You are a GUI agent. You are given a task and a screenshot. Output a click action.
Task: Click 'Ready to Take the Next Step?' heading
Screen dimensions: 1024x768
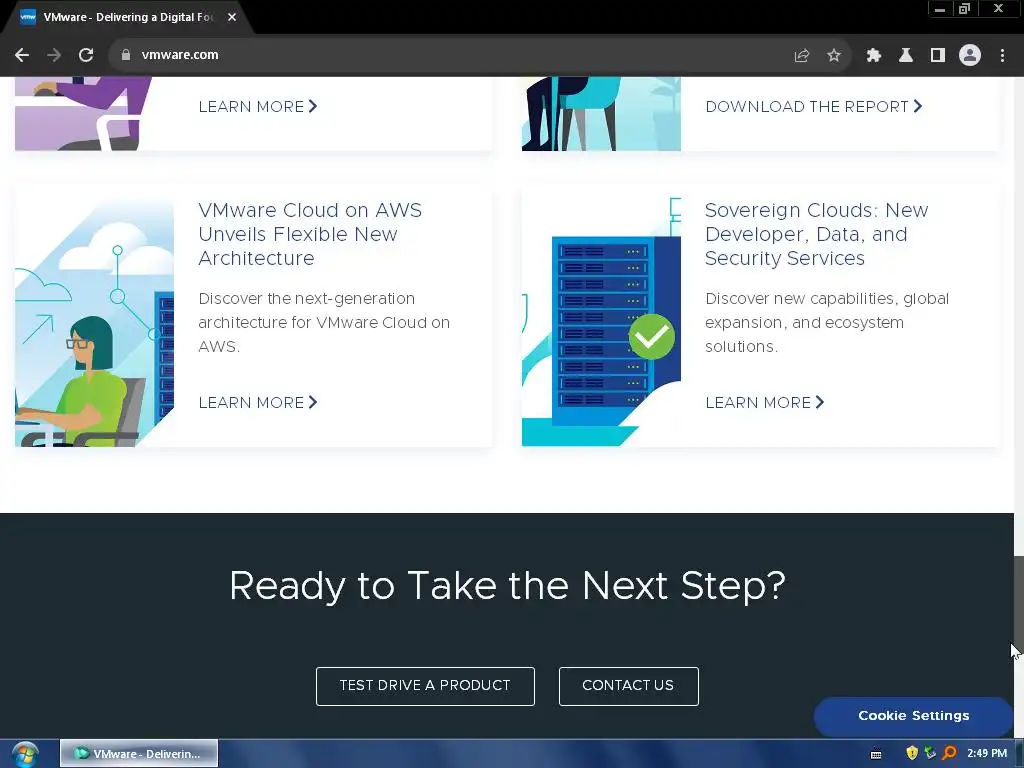click(x=507, y=586)
